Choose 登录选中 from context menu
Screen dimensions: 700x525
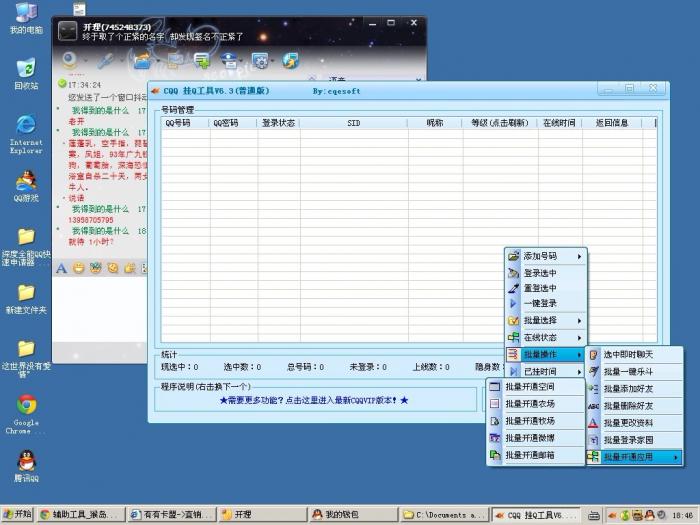546,273
